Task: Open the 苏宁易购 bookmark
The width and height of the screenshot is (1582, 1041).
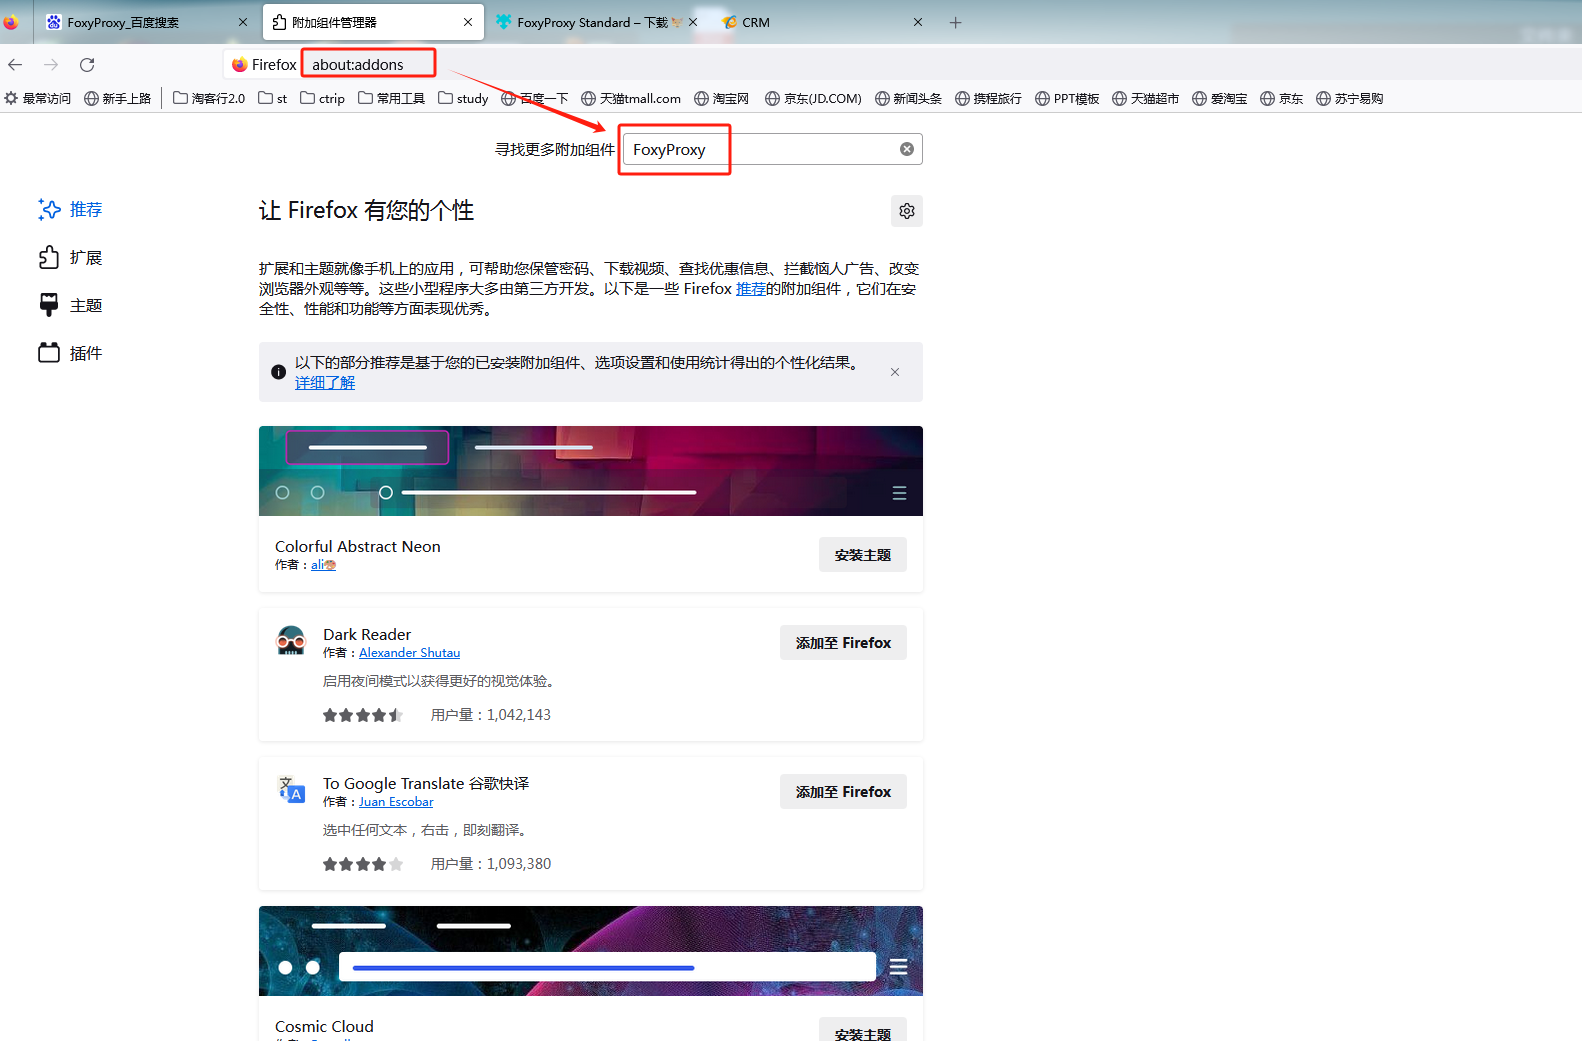Action: (1350, 98)
